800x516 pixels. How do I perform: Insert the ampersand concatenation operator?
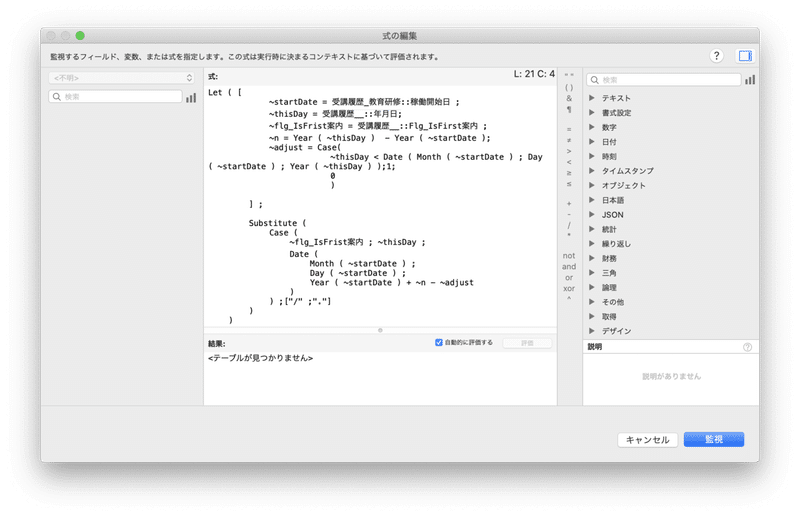tap(569, 98)
